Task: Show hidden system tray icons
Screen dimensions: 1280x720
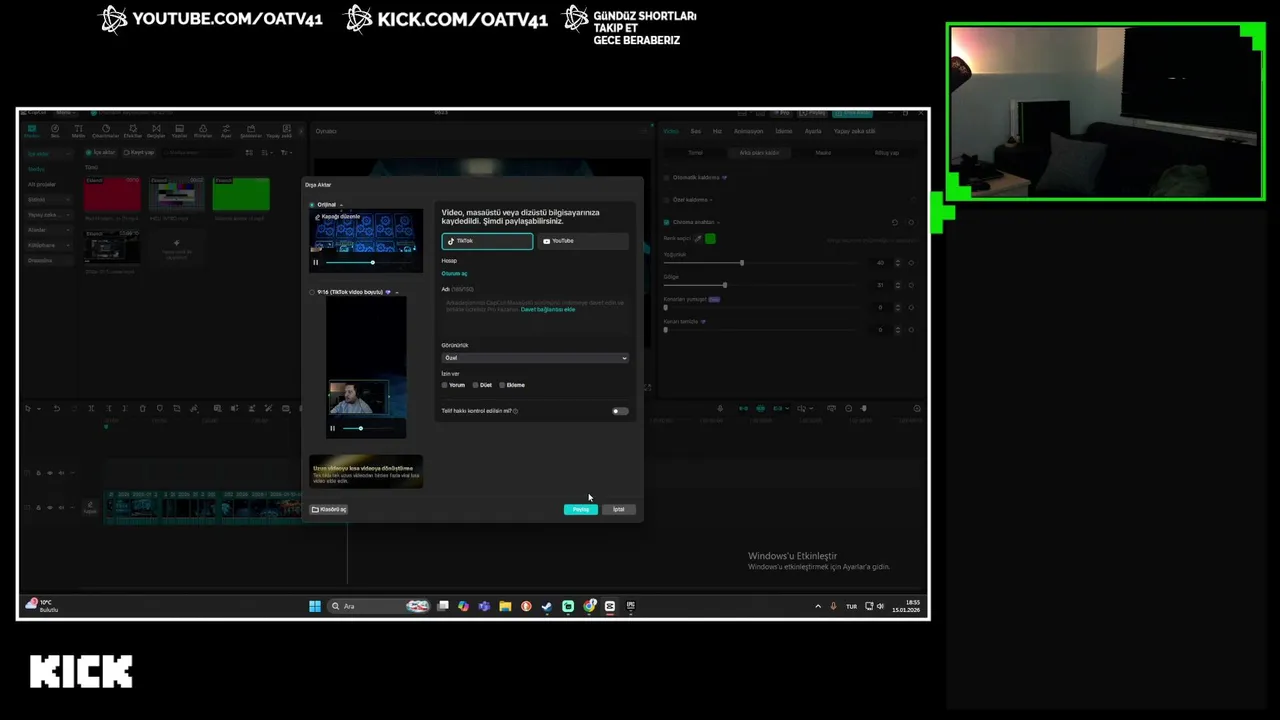Action: (x=818, y=606)
